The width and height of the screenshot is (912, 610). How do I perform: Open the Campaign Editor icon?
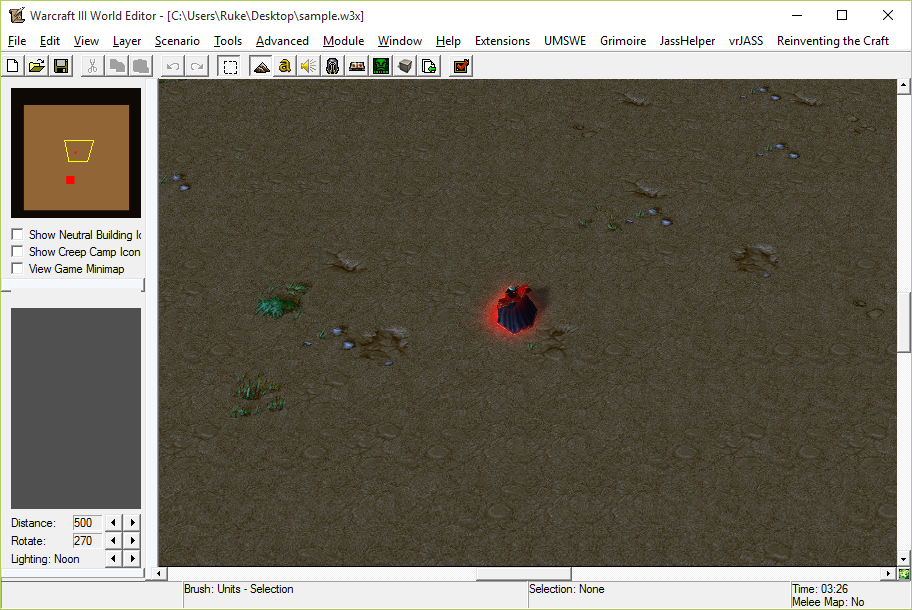357,66
